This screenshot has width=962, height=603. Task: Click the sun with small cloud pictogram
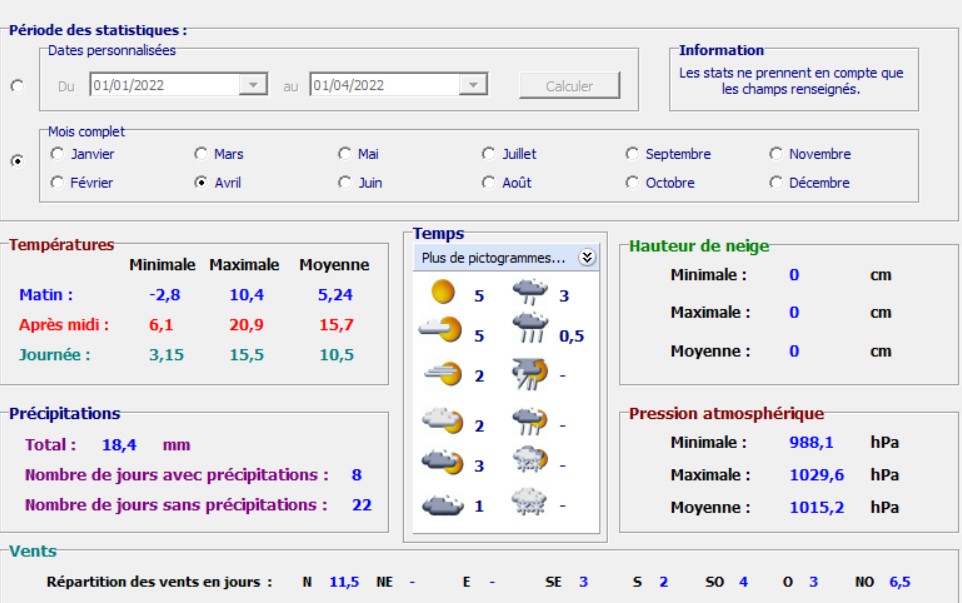pos(440,330)
